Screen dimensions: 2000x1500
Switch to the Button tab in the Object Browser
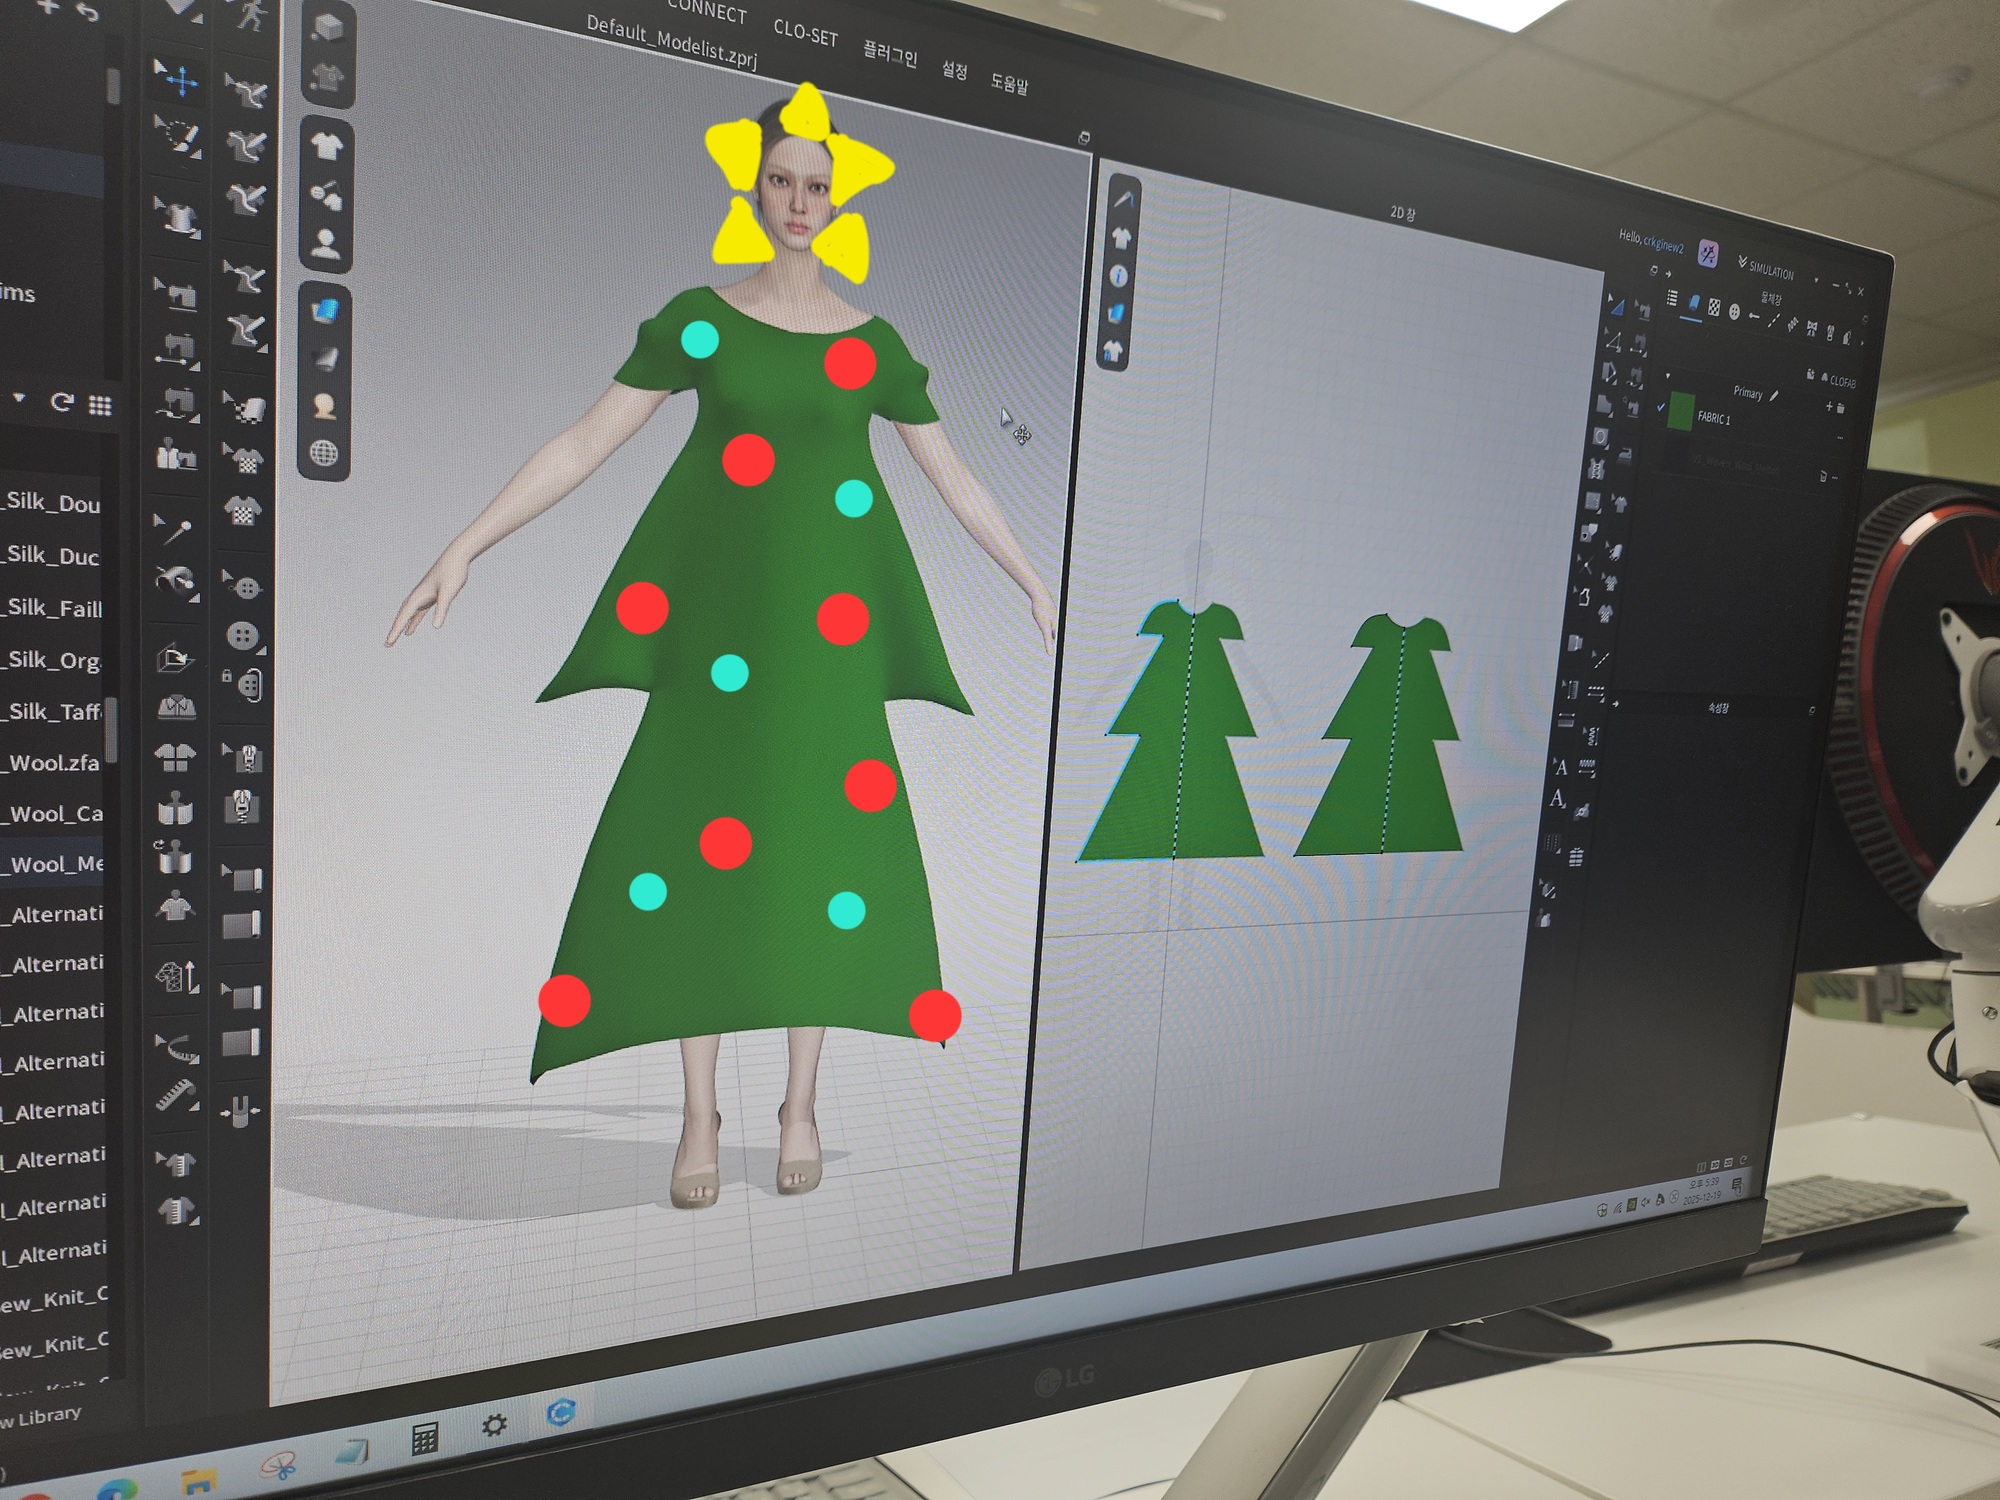tap(1735, 312)
